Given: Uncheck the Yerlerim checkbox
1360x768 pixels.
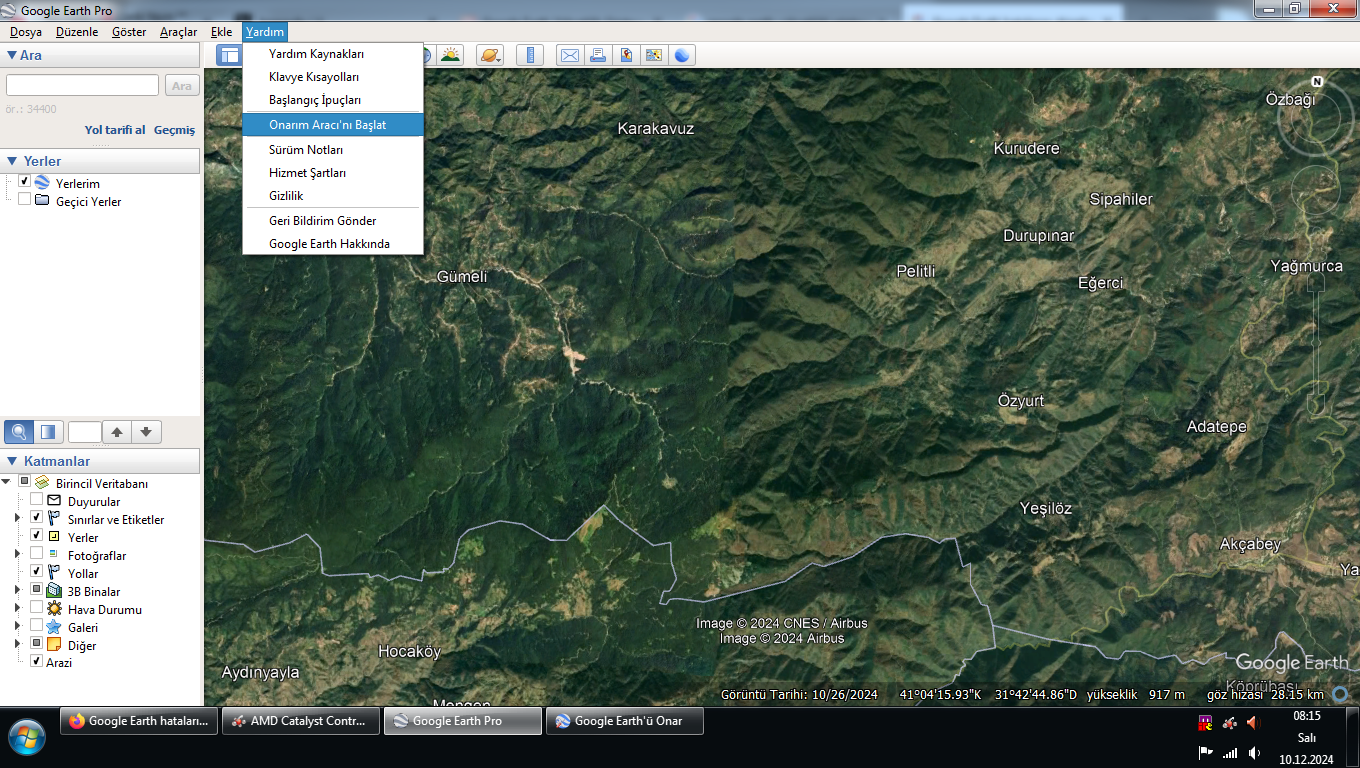Looking at the screenshot, I should pyautogui.click(x=25, y=182).
